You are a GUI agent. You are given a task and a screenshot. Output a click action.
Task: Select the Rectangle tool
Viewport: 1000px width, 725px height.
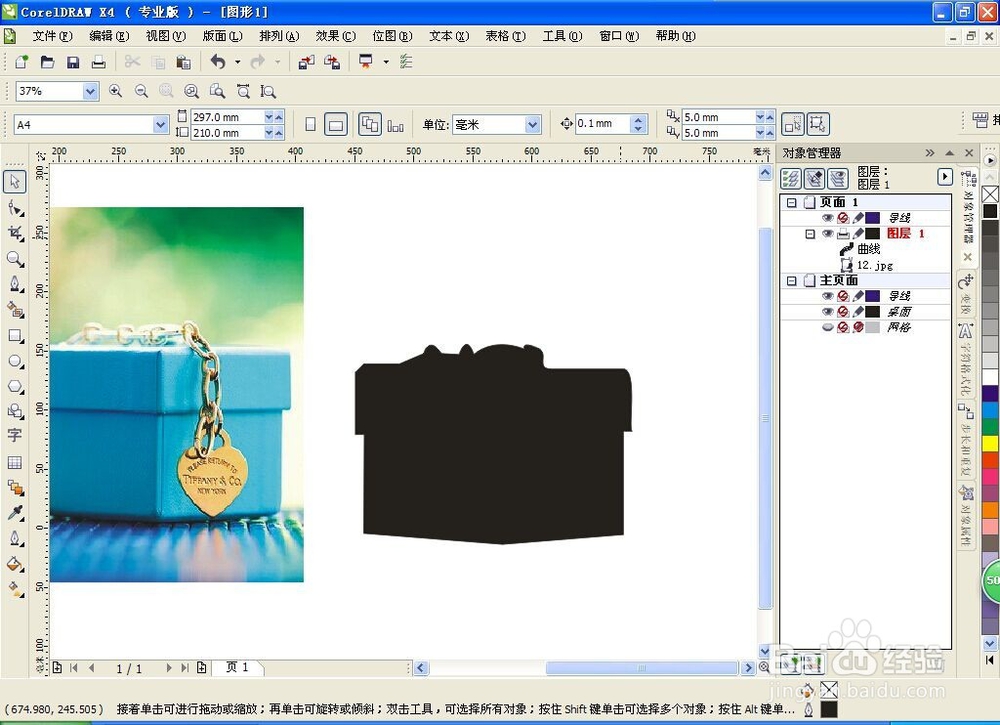tap(15, 336)
